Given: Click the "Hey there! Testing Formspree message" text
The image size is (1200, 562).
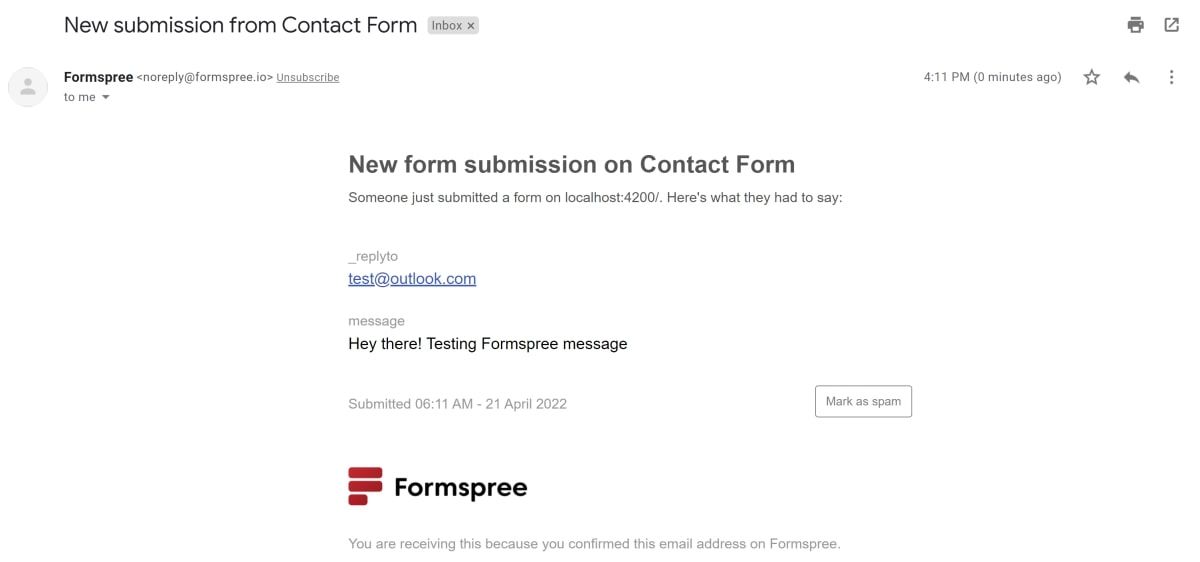Looking at the screenshot, I should [487, 344].
